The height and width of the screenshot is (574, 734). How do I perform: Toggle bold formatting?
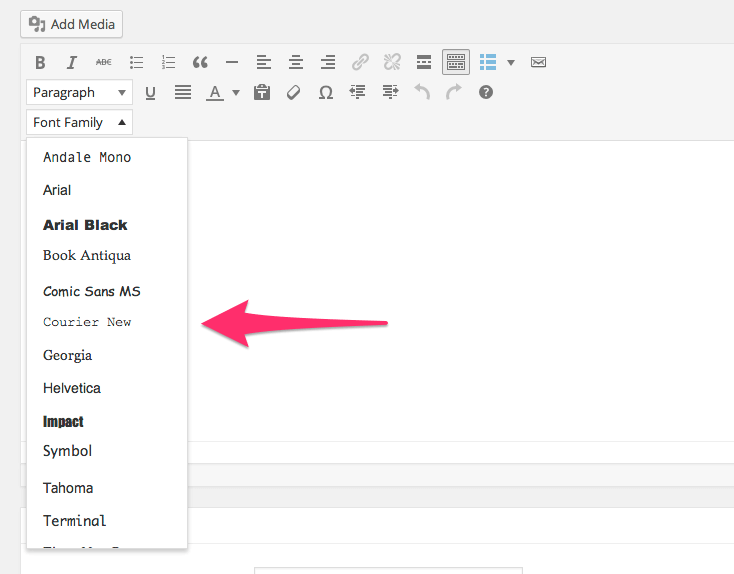coord(40,62)
